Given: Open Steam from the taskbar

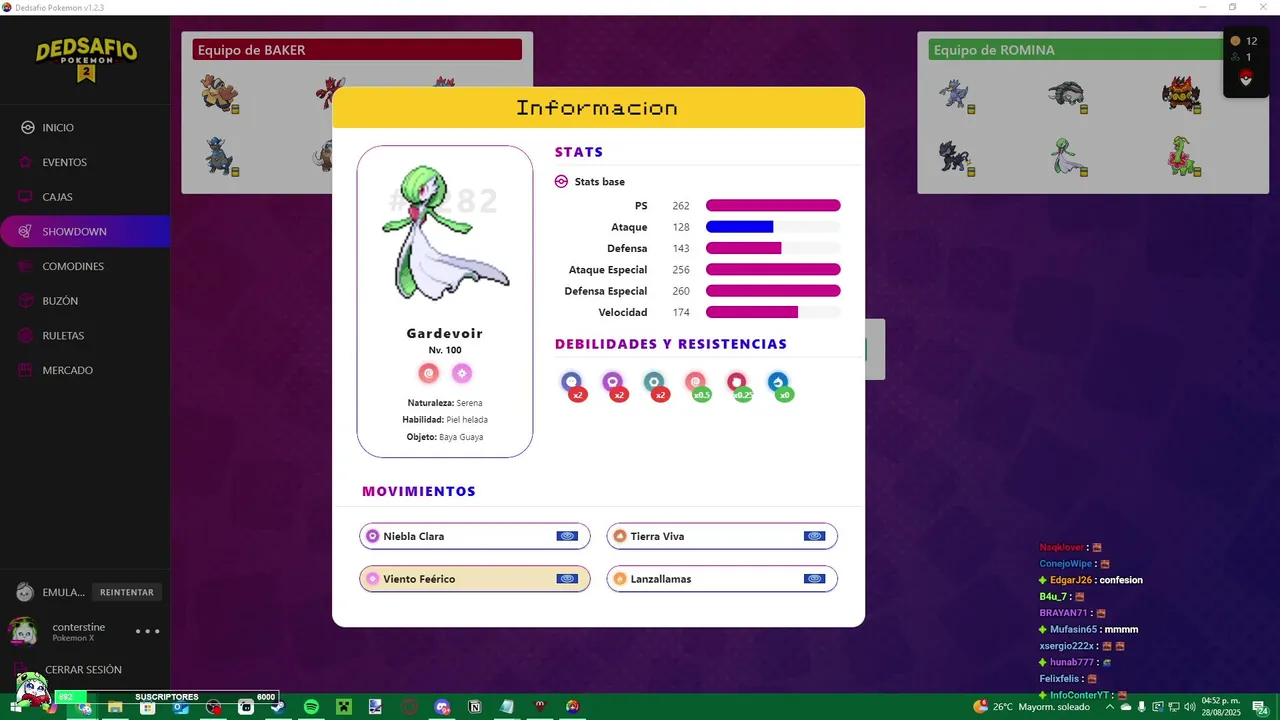Looking at the screenshot, I should 278,707.
